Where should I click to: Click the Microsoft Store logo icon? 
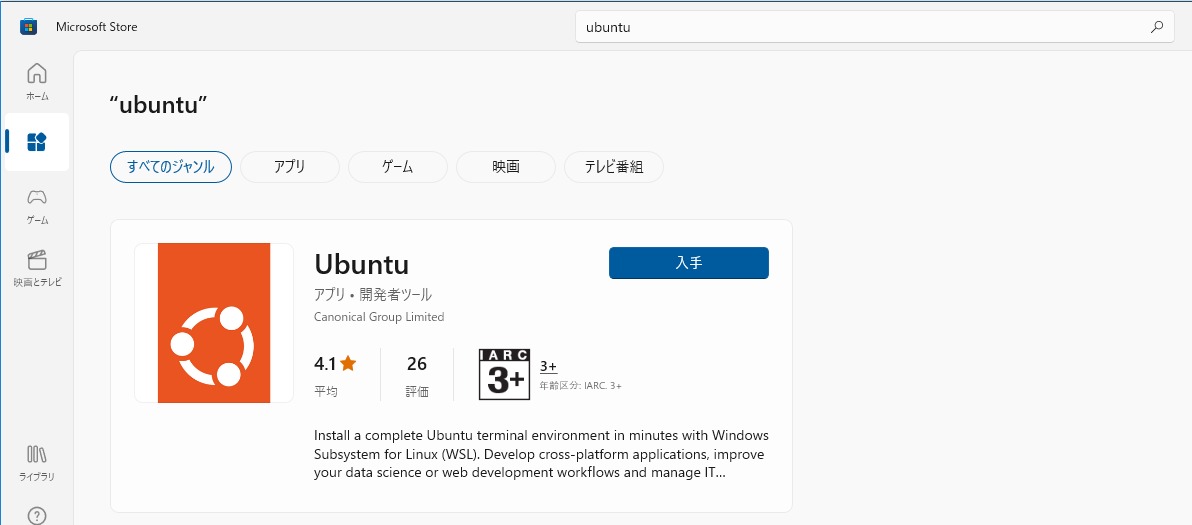(28, 27)
